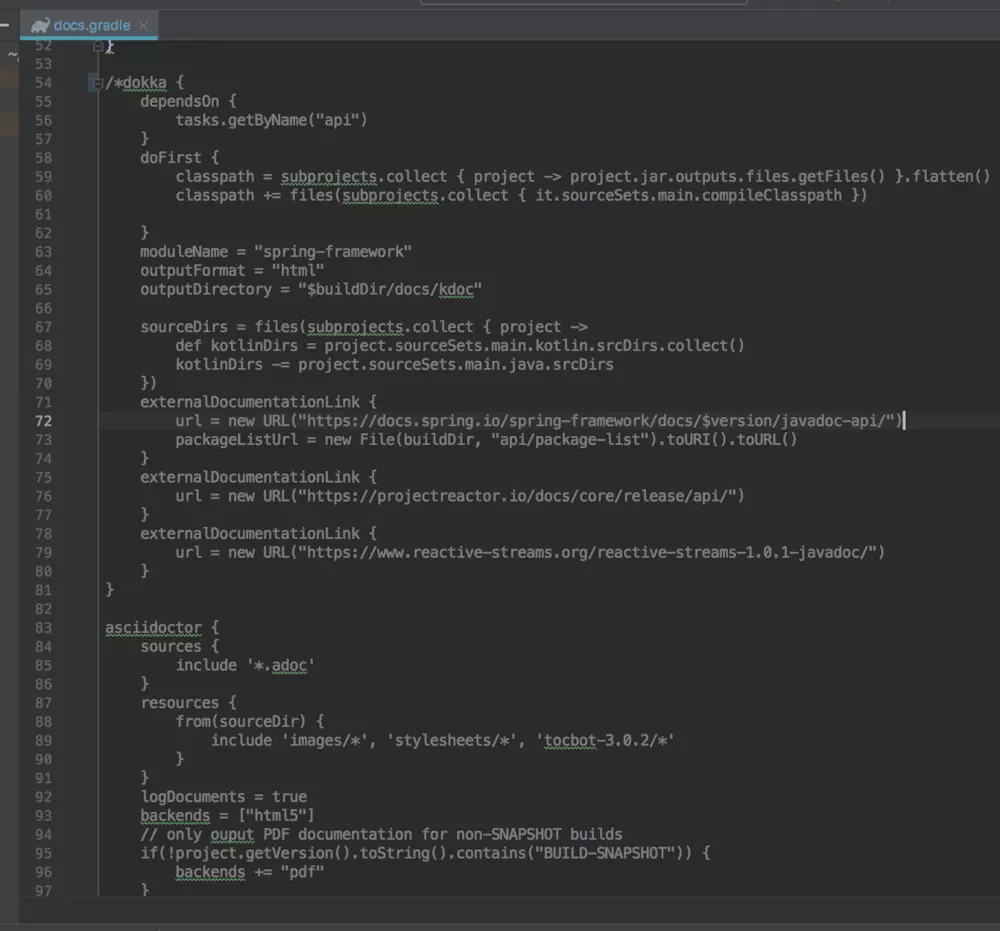This screenshot has width=1000, height=931.
Task: Select line number 72 in the gutter
Action: click(x=43, y=421)
